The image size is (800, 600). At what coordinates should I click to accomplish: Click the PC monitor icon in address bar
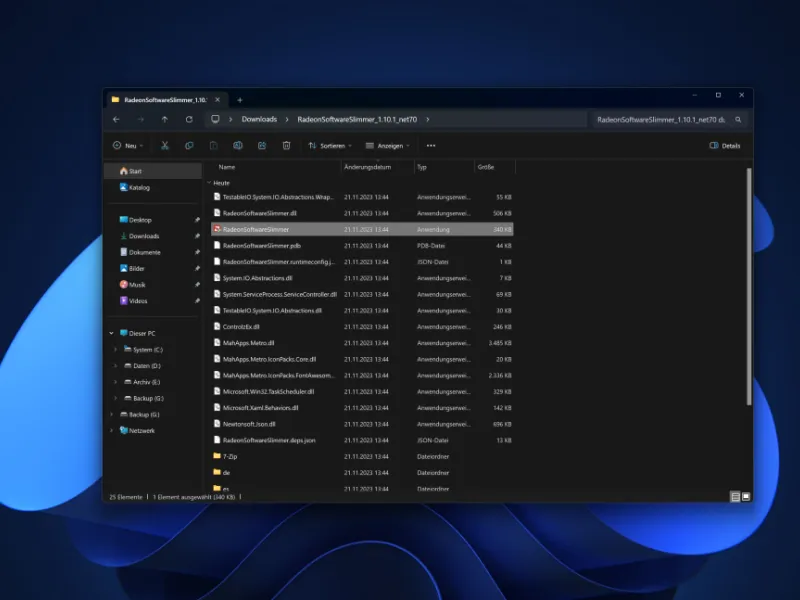[x=215, y=119]
